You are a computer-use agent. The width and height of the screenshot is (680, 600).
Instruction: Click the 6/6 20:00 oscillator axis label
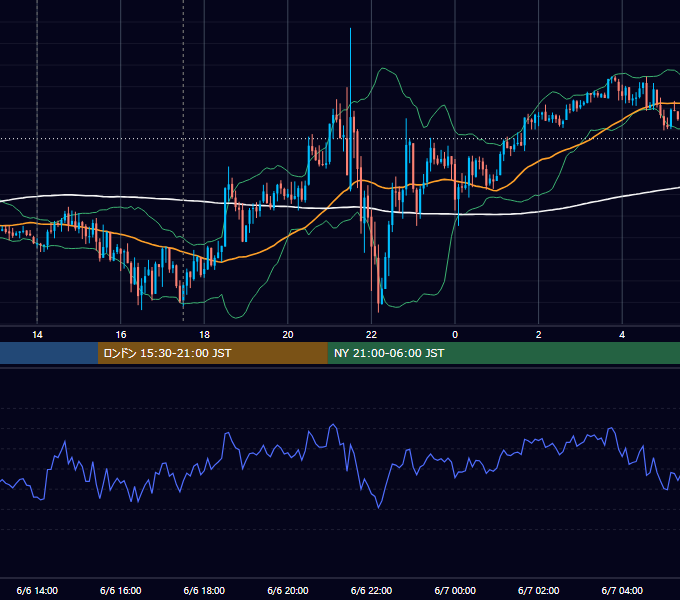[288, 590]
